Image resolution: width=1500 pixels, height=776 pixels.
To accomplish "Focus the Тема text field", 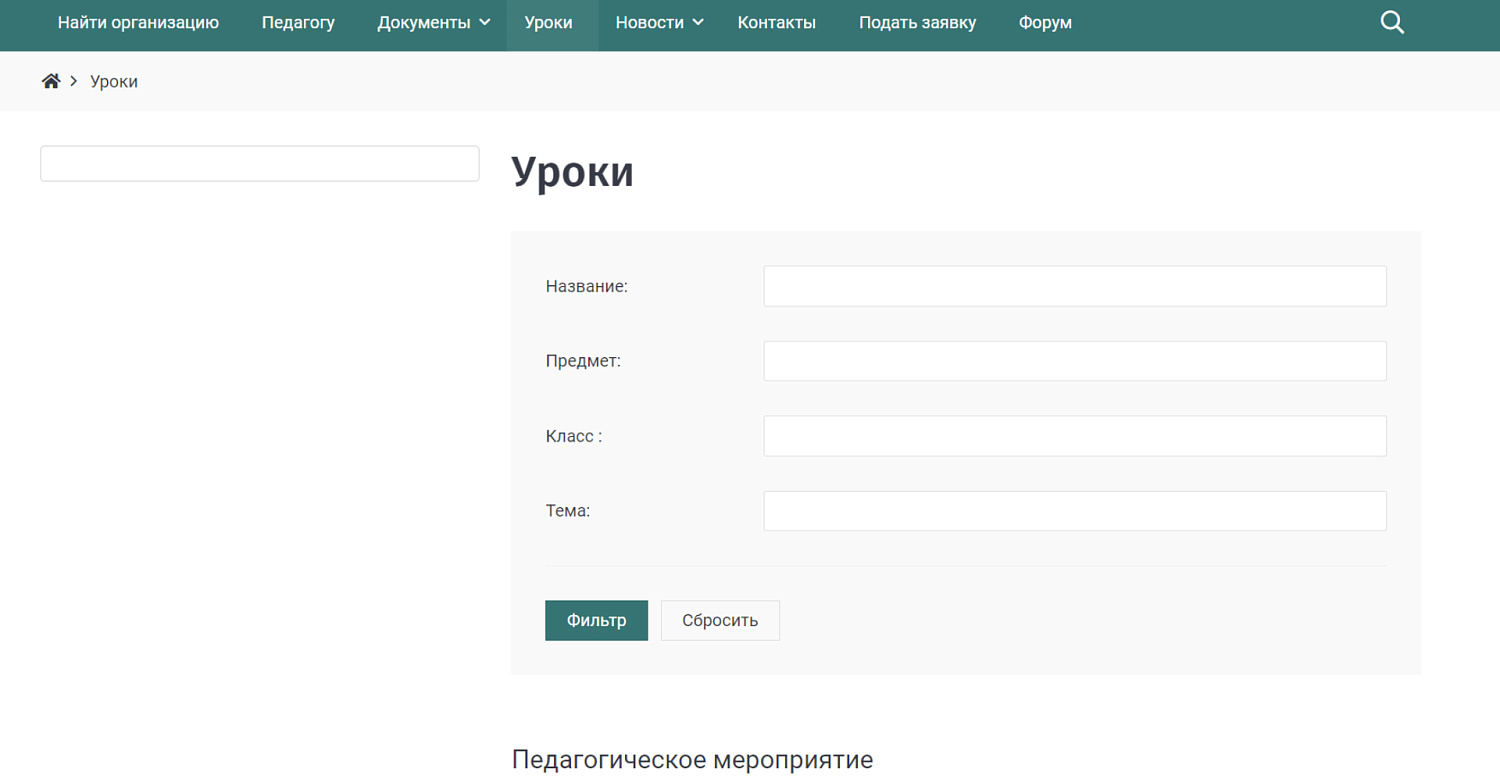I will 1074,511.
